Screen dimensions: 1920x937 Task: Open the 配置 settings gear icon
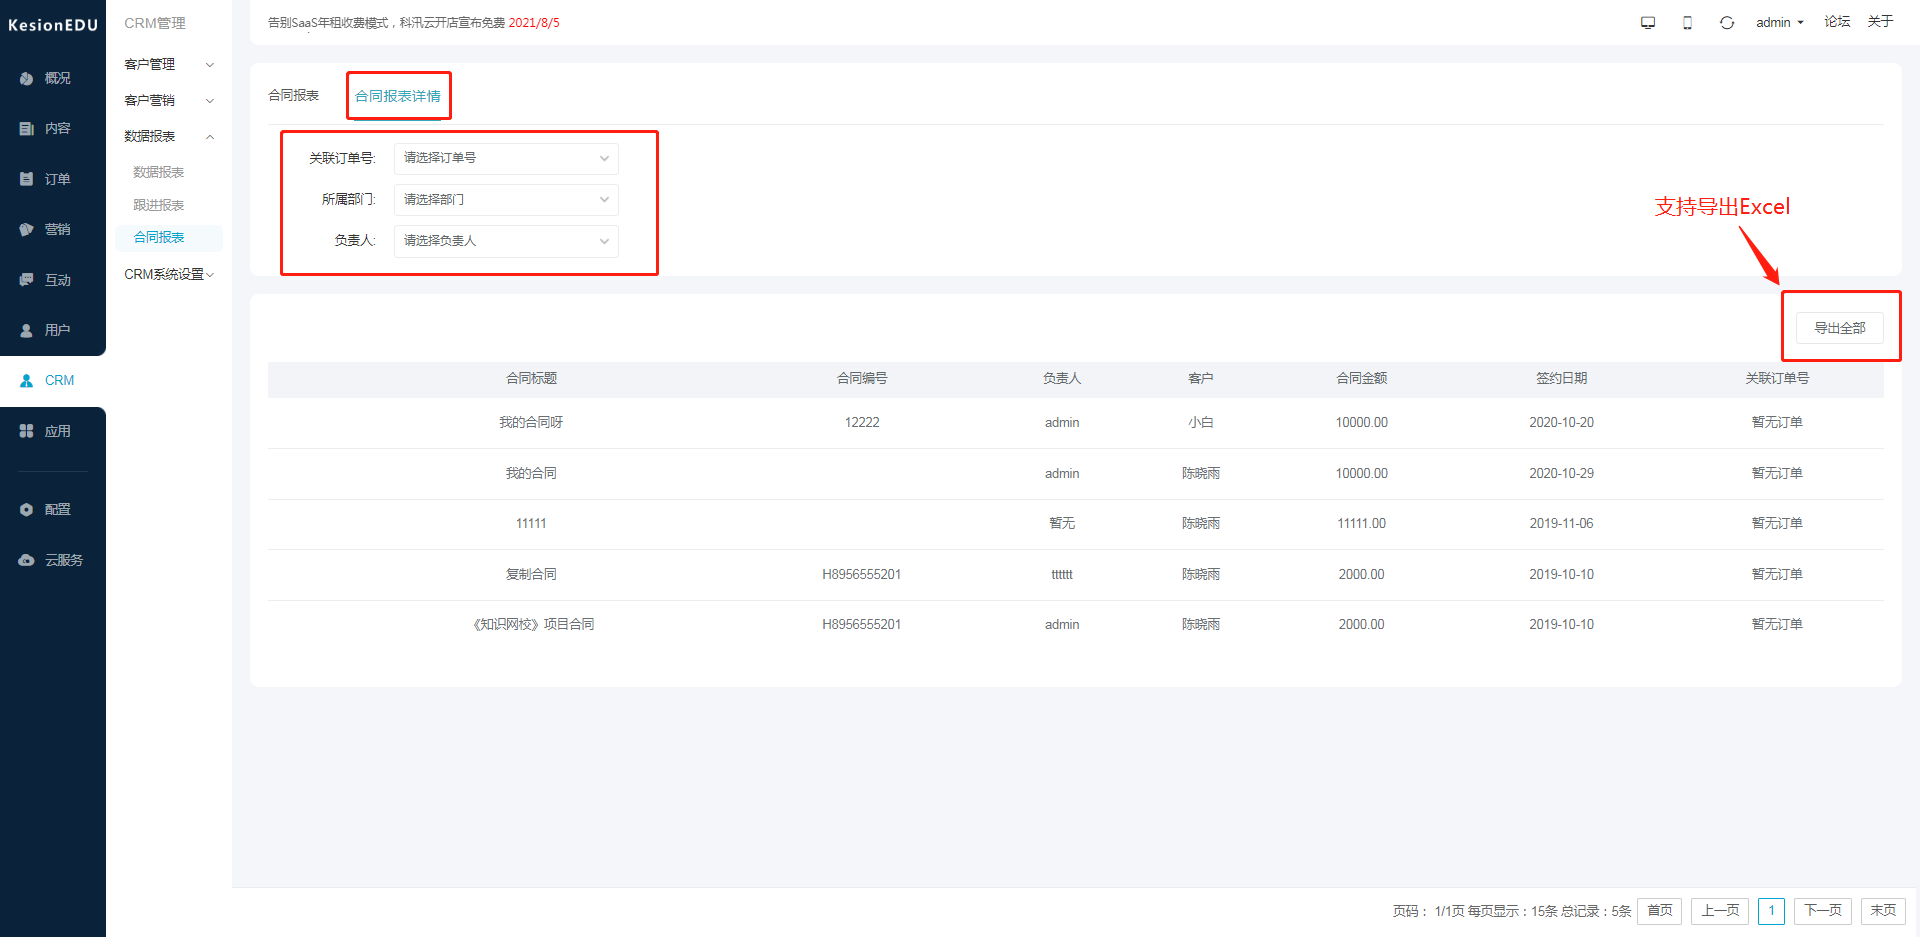click(27, 509)
